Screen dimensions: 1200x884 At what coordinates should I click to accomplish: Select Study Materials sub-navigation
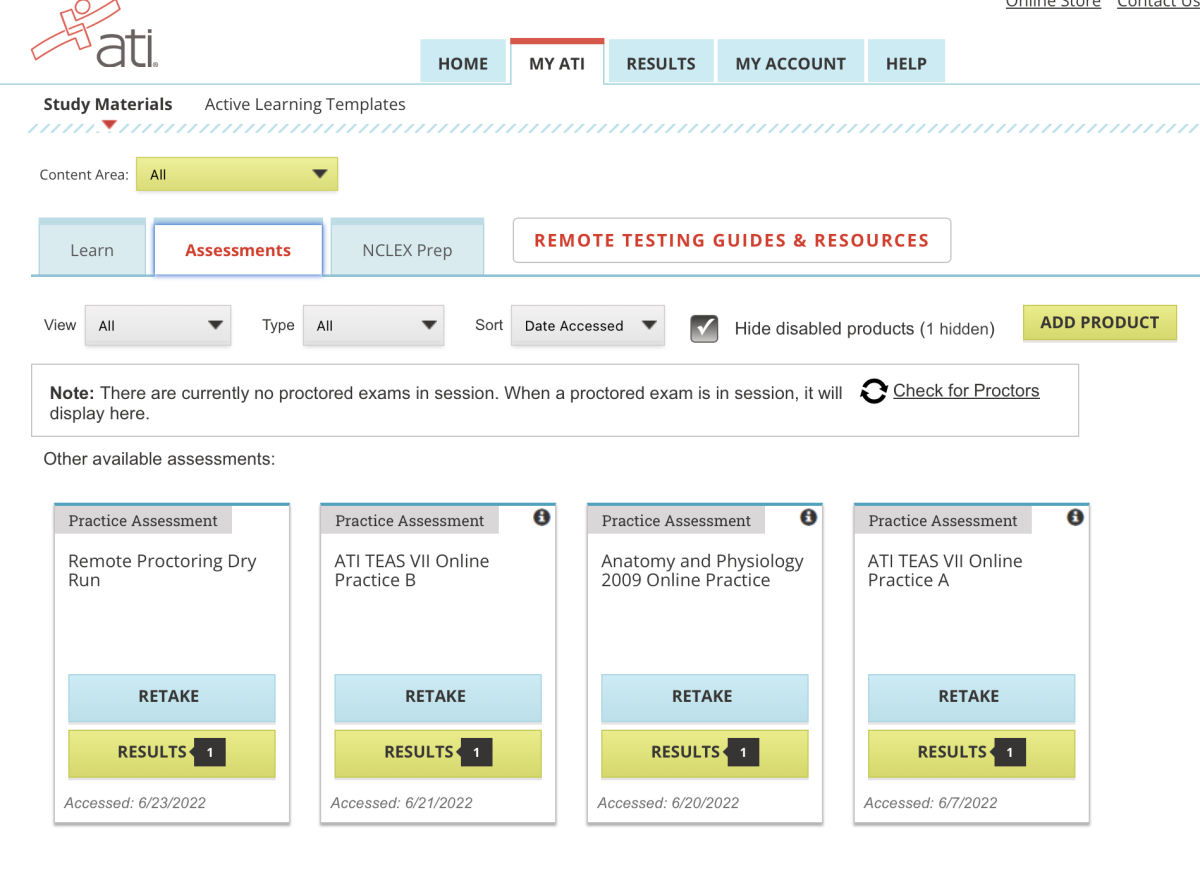(x=108, y=104)
